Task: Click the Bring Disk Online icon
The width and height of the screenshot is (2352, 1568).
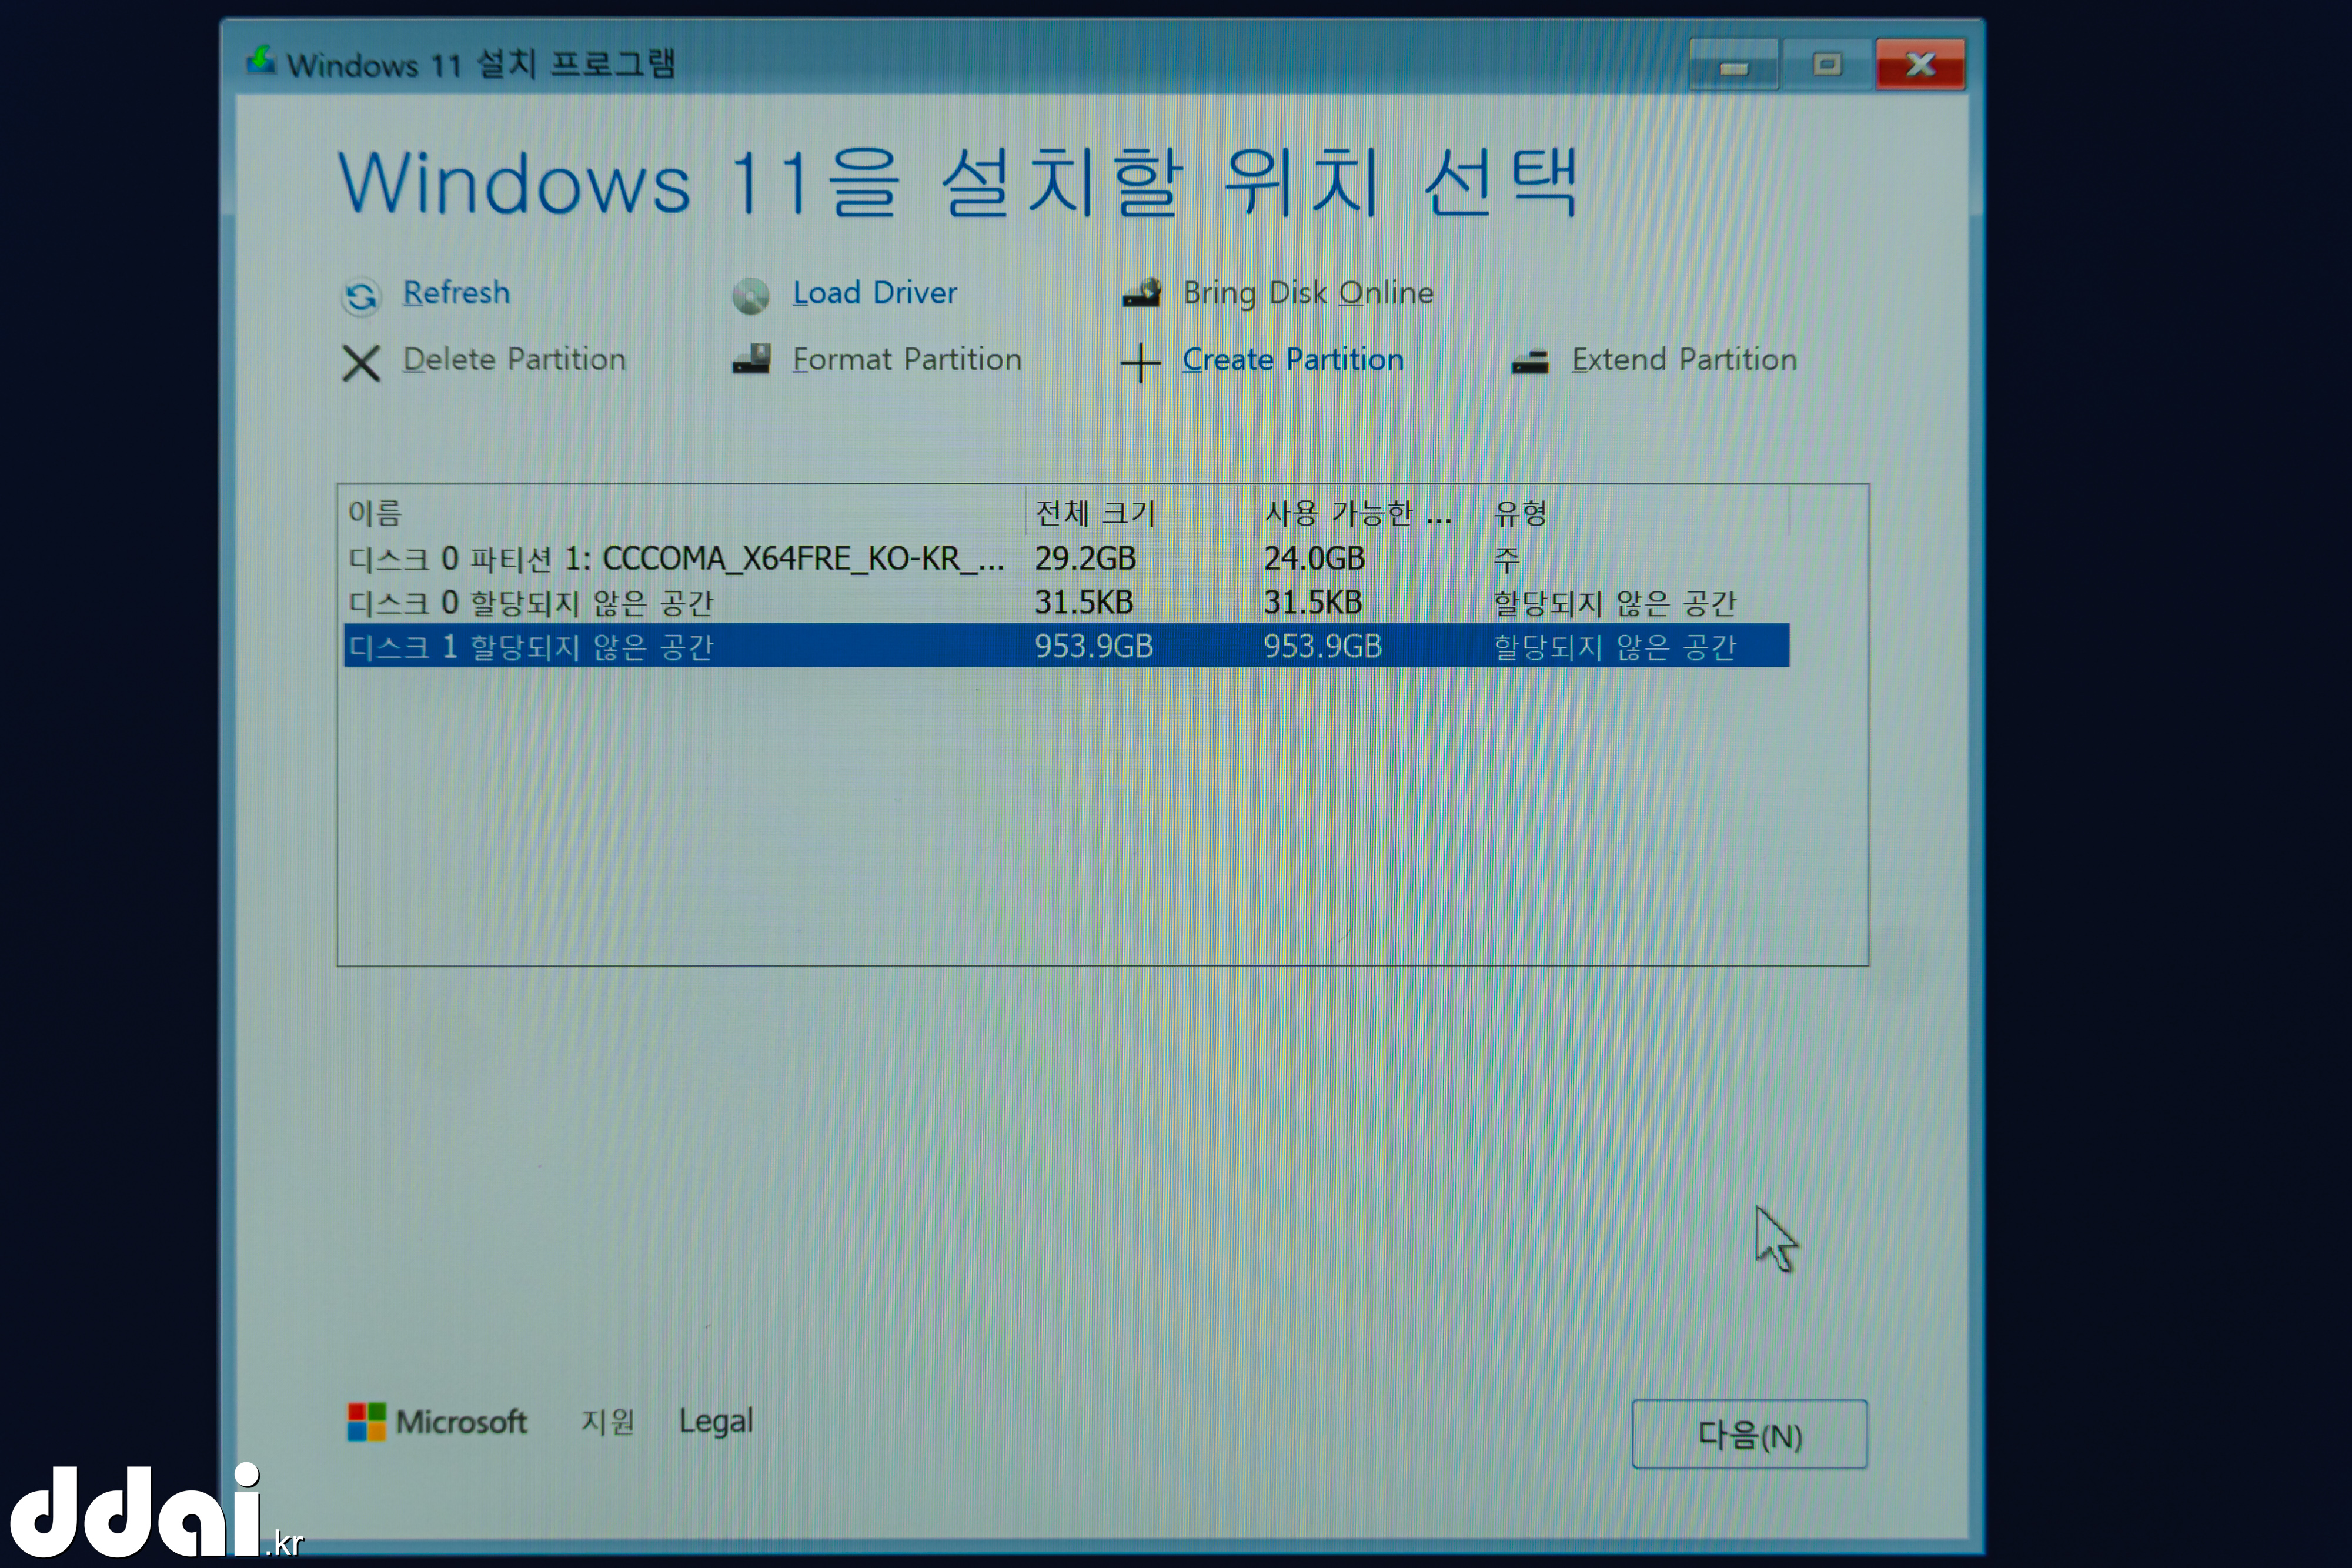Action: pyautogui.click(x=1141, y=293)
